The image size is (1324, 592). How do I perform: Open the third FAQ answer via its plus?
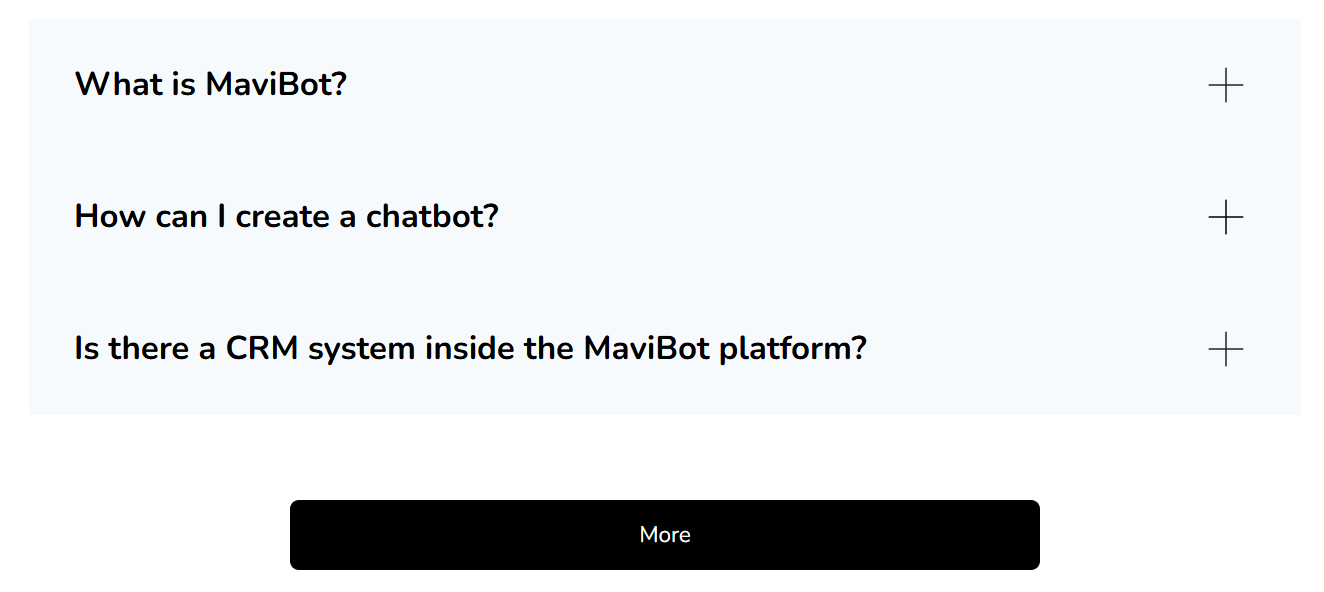click(x=1225, y=349)
